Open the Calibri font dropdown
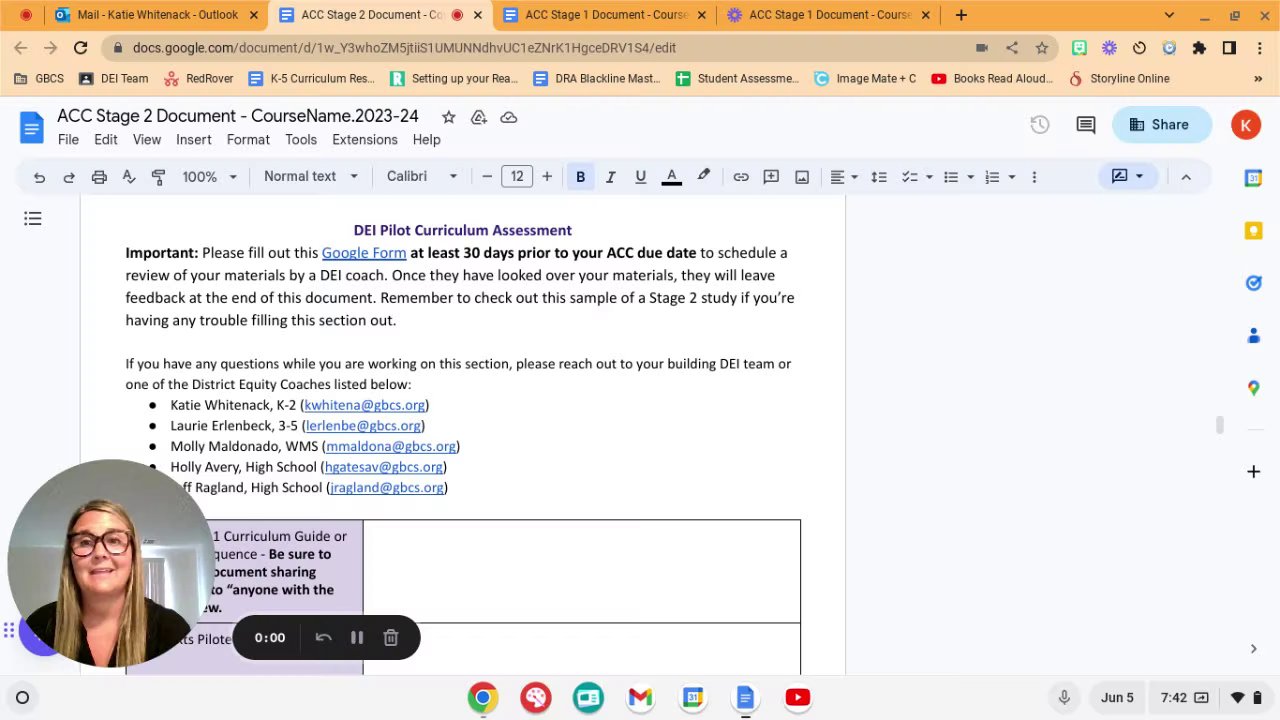Image resolution: width=1280 pixels, height=720 pixels. click(422, 177)
